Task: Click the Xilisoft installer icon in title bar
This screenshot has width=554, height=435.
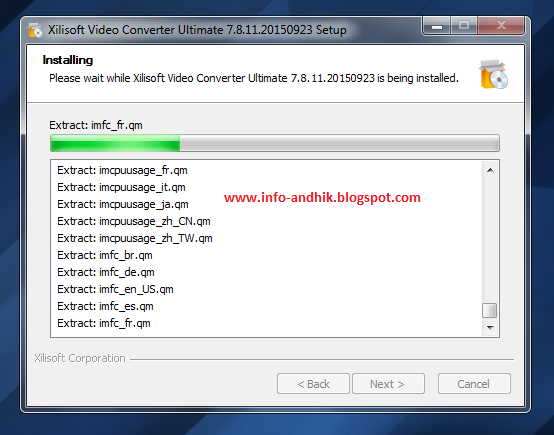Action: (x=35, y=30)
